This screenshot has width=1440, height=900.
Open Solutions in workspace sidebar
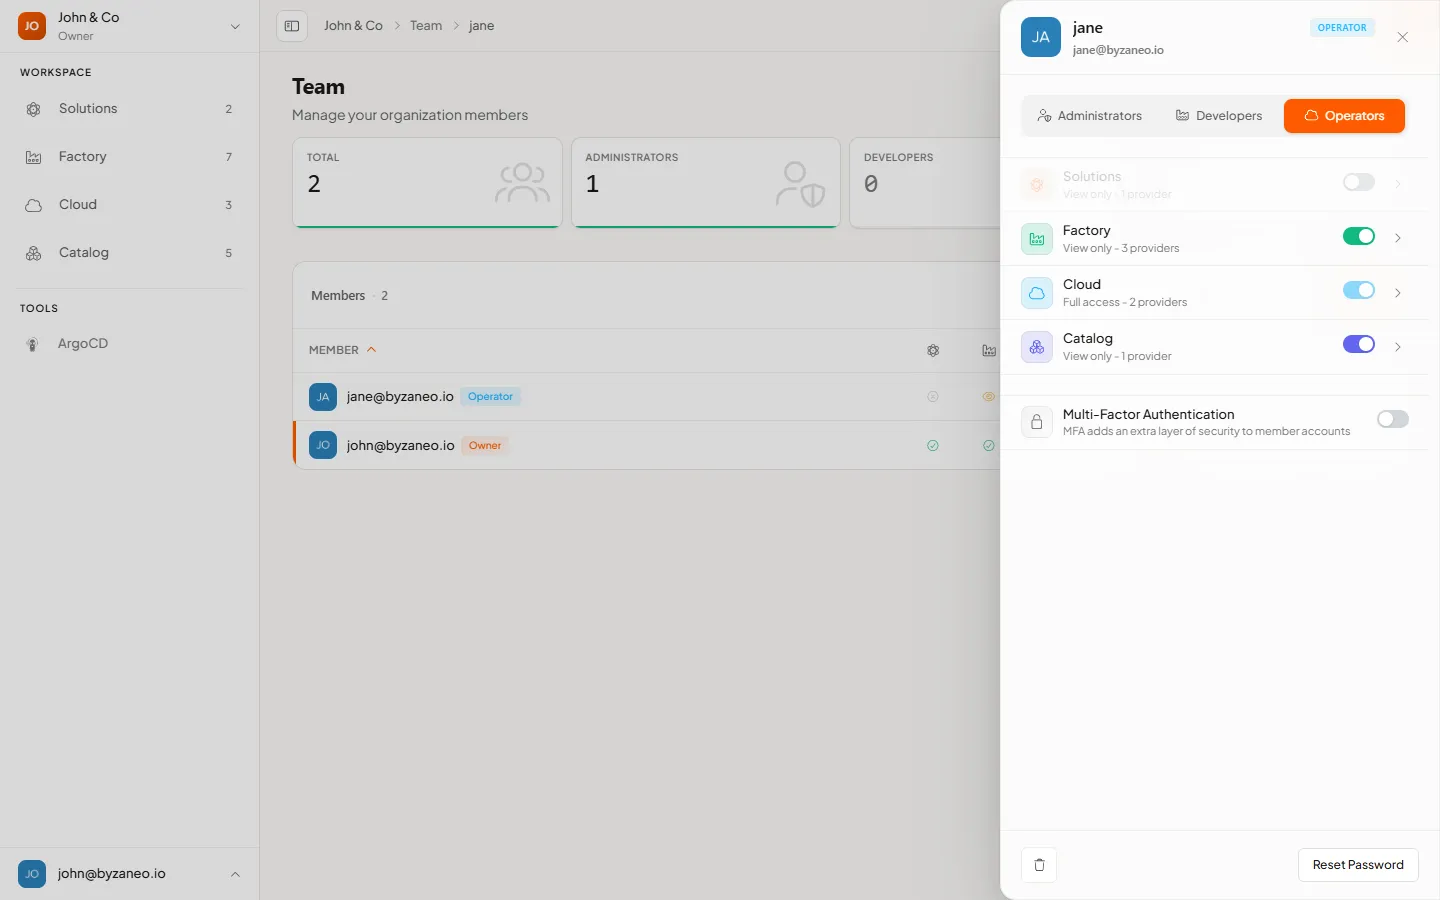tap(129, 109)
